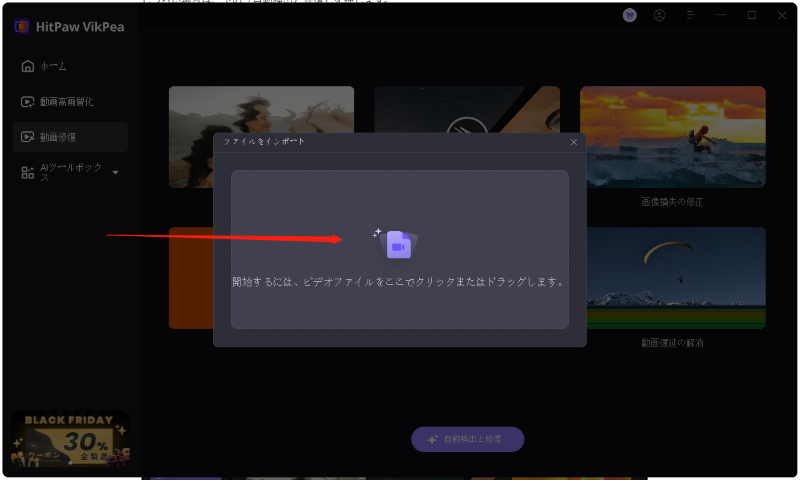Open the shopping cart icon
Viewport: 800px width, 480px height.
tap(629, 15)
